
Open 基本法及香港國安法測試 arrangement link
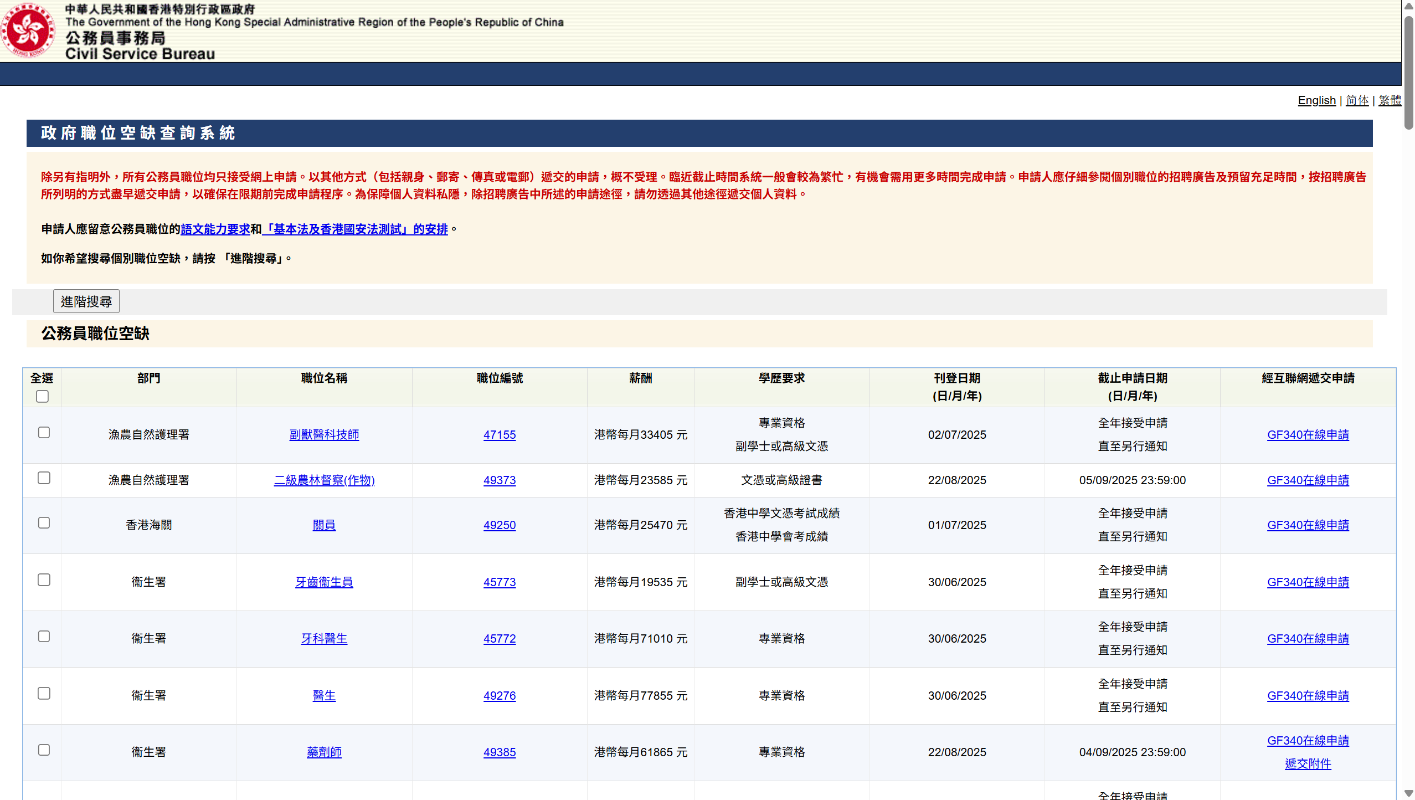pos(355,229)
